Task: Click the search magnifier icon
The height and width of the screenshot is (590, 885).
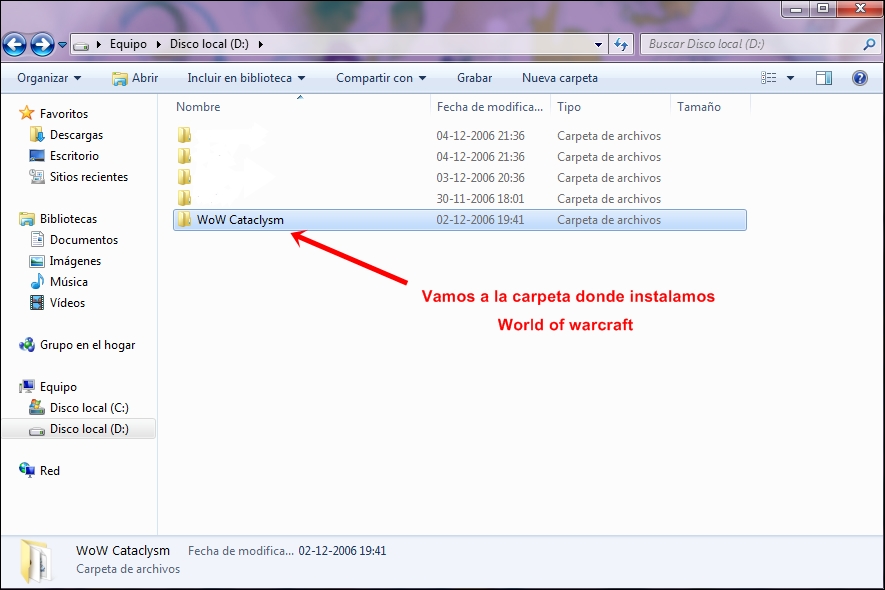Action: [870, 44]
